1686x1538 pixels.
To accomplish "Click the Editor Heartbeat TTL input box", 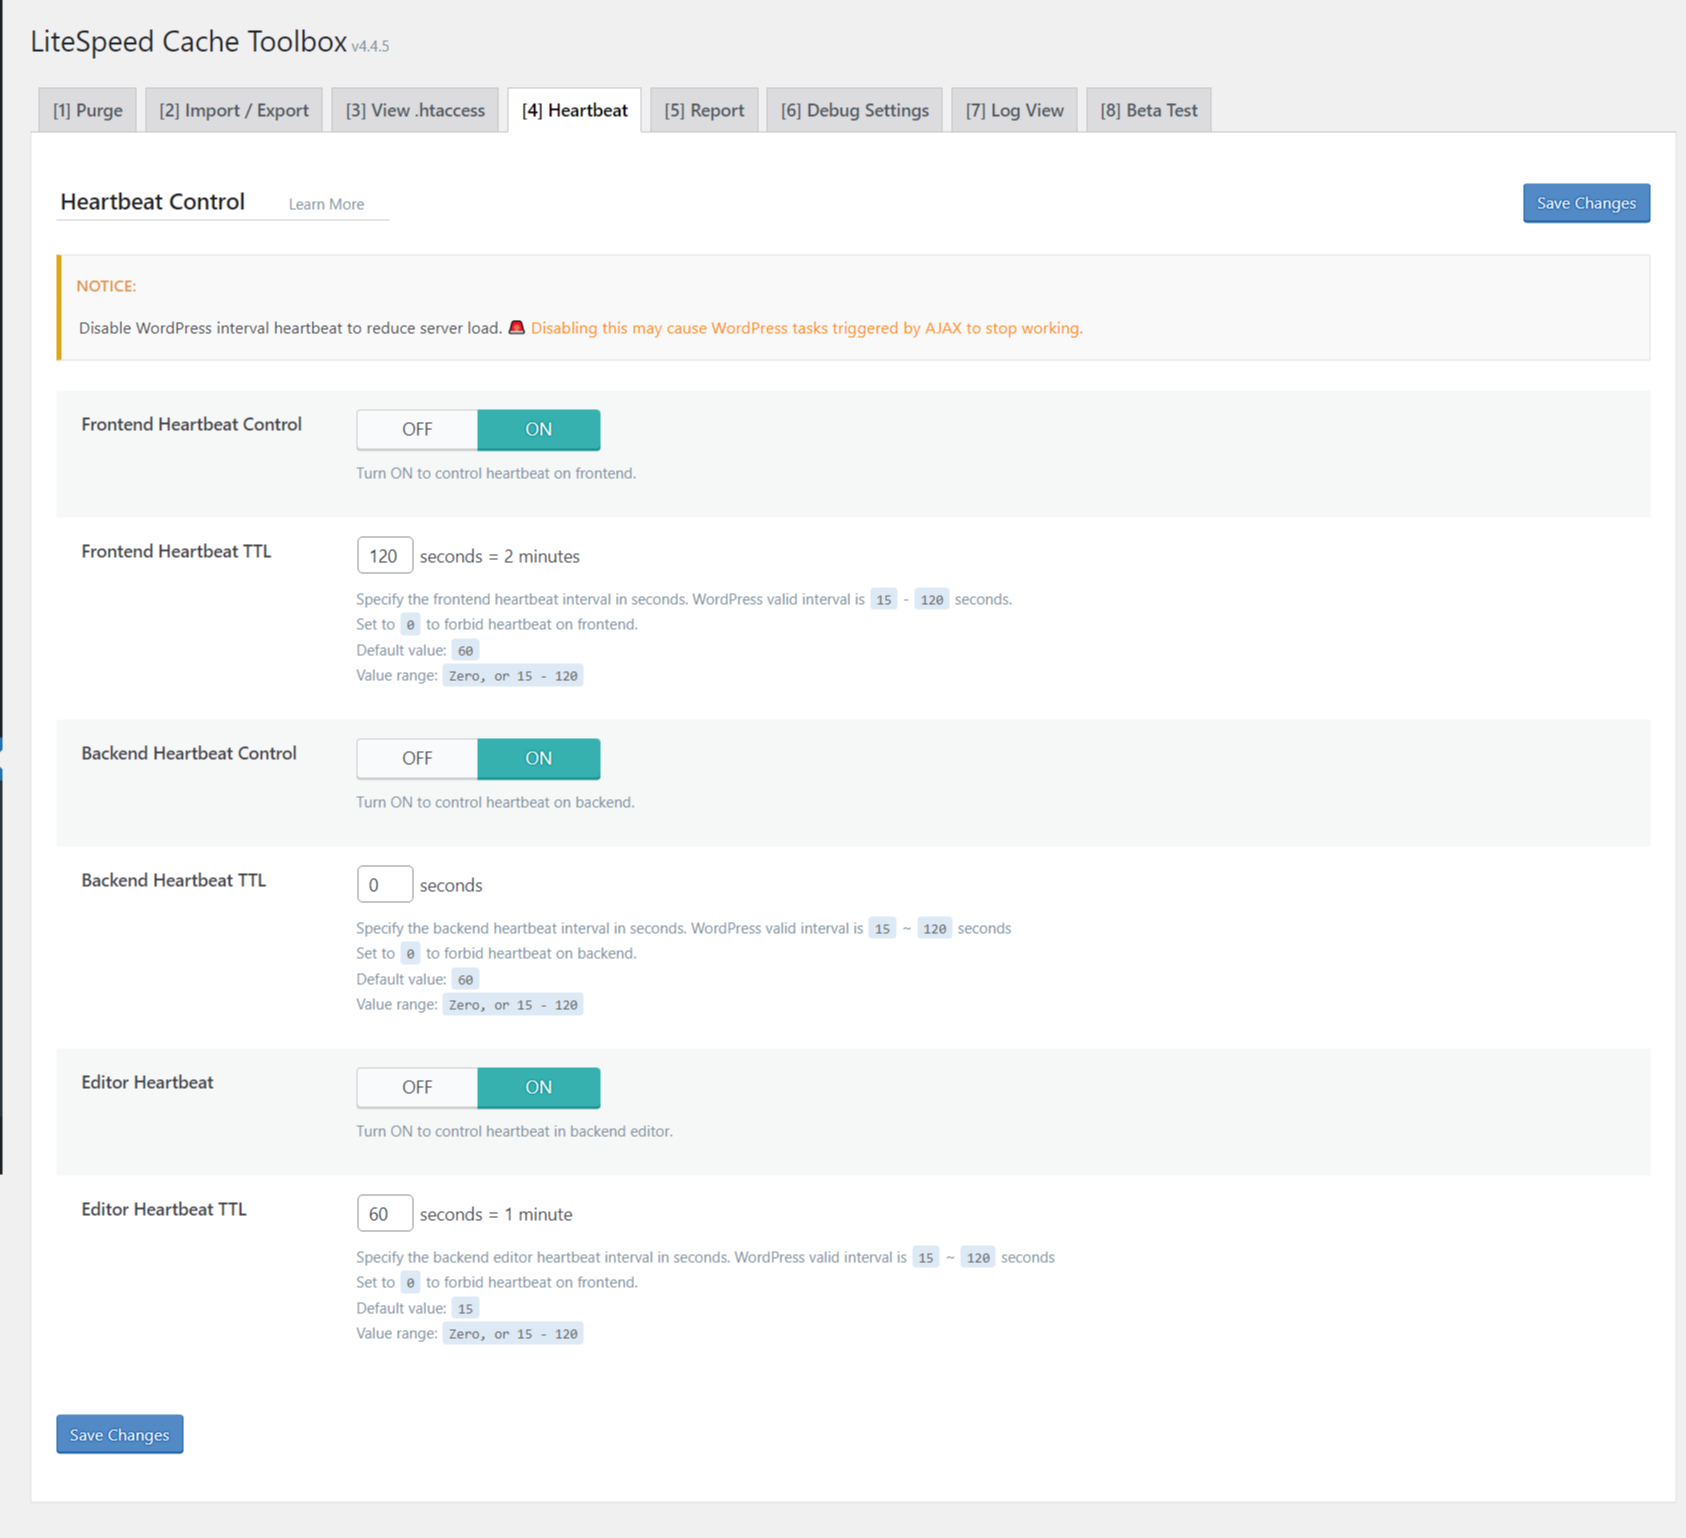I will 384,1213.
